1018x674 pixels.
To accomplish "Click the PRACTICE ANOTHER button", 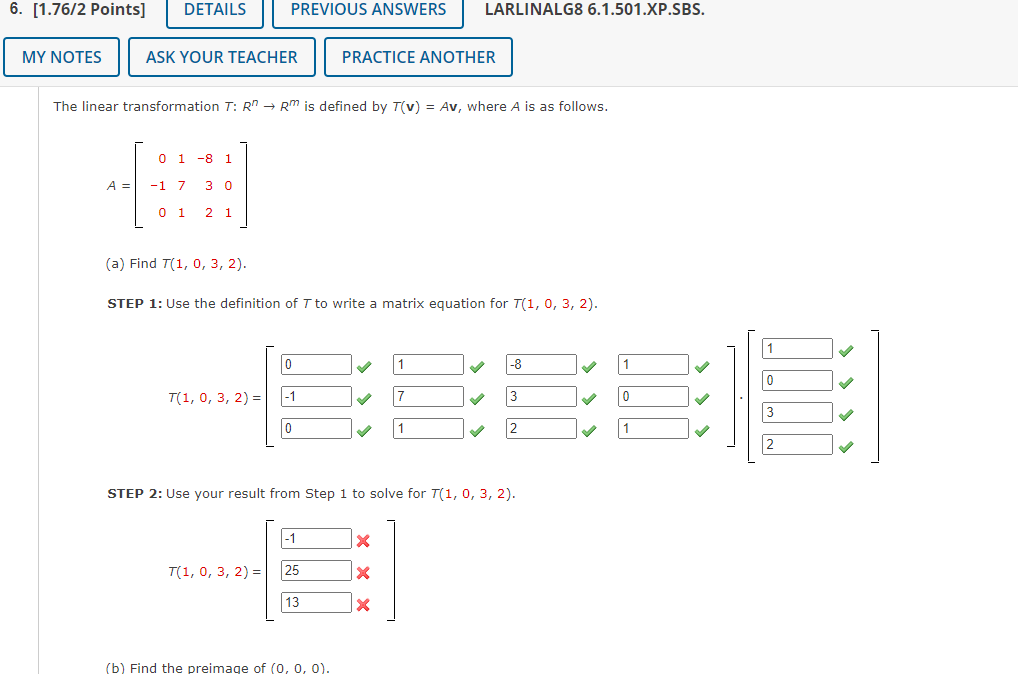I will 418,57.
